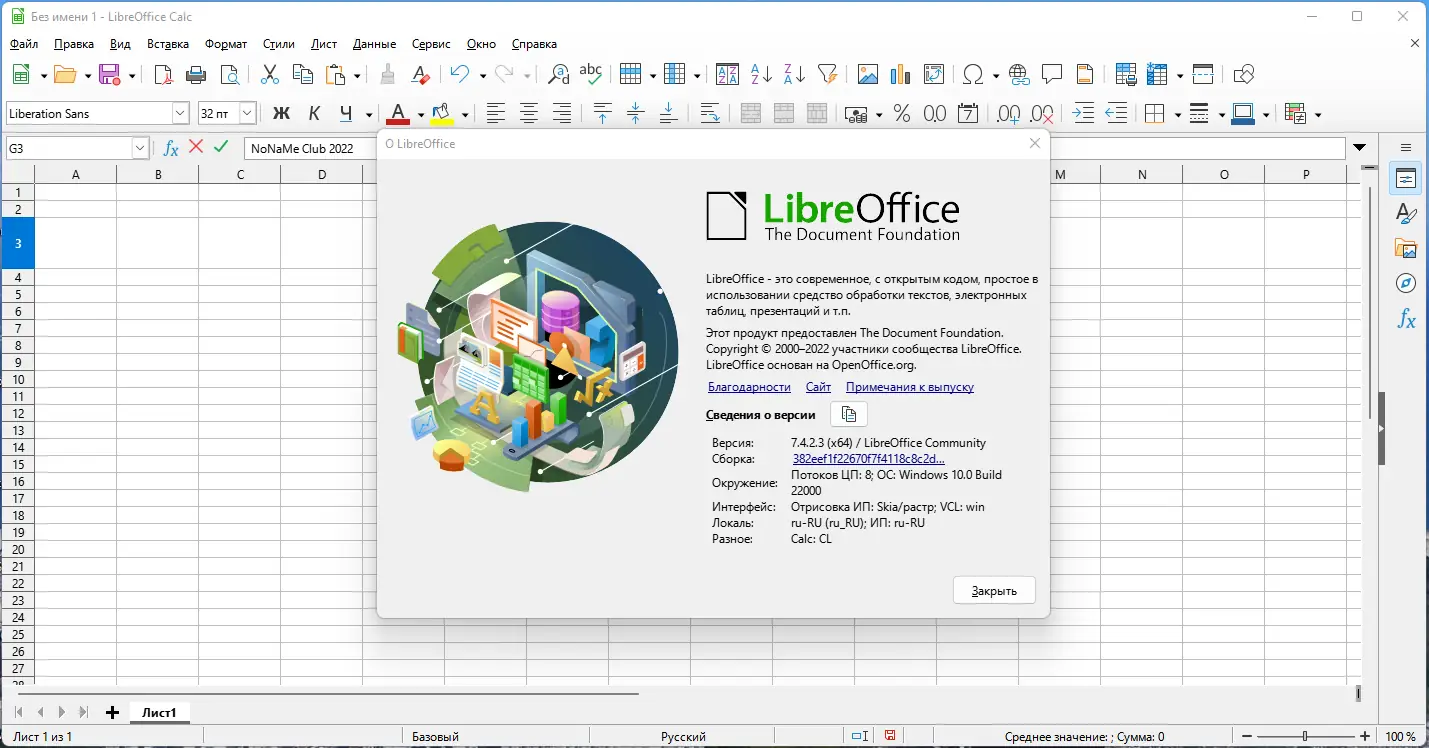Image resolution: width=1429 pixels, height=748 pixels.
Task: Save the document with floppy icon
Action: [x=109, y=74]
